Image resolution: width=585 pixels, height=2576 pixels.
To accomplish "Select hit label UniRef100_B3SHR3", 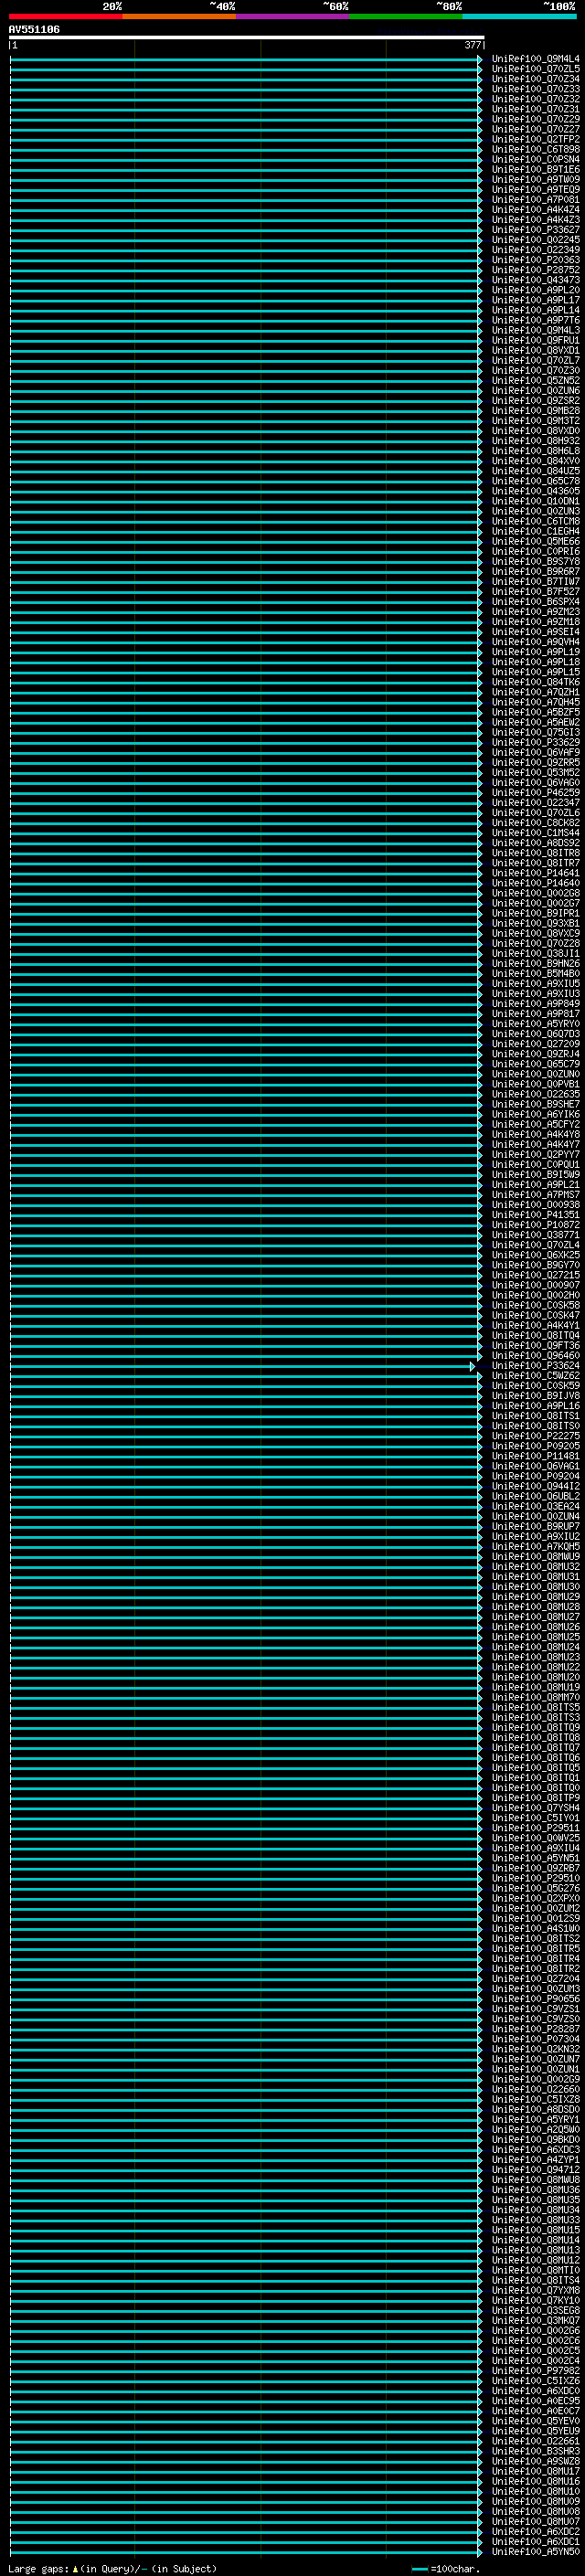I will (536, 2451).
